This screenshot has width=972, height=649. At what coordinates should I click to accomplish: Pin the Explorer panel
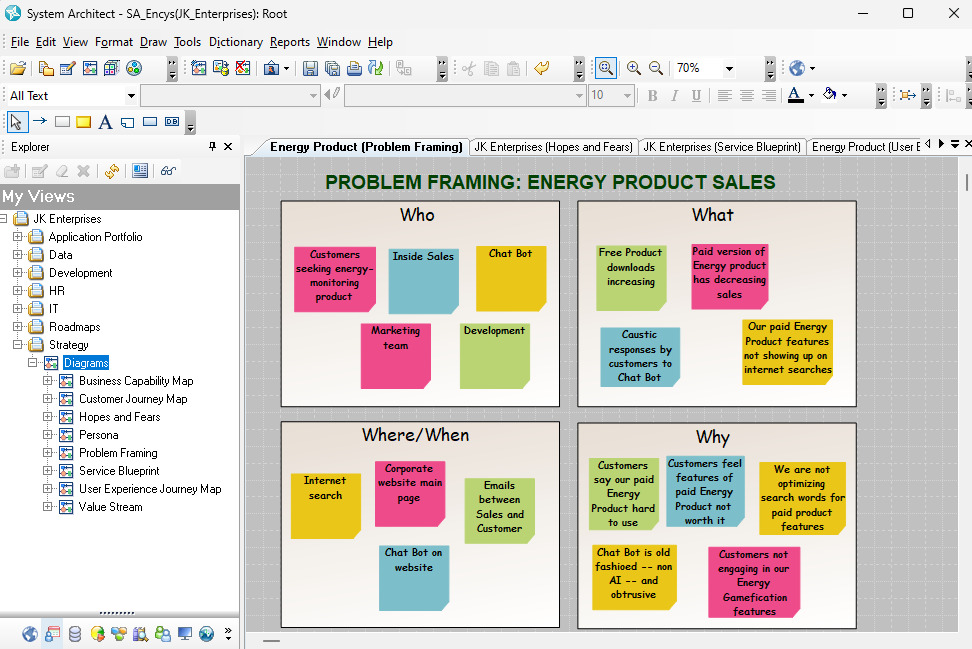(212, 146)
